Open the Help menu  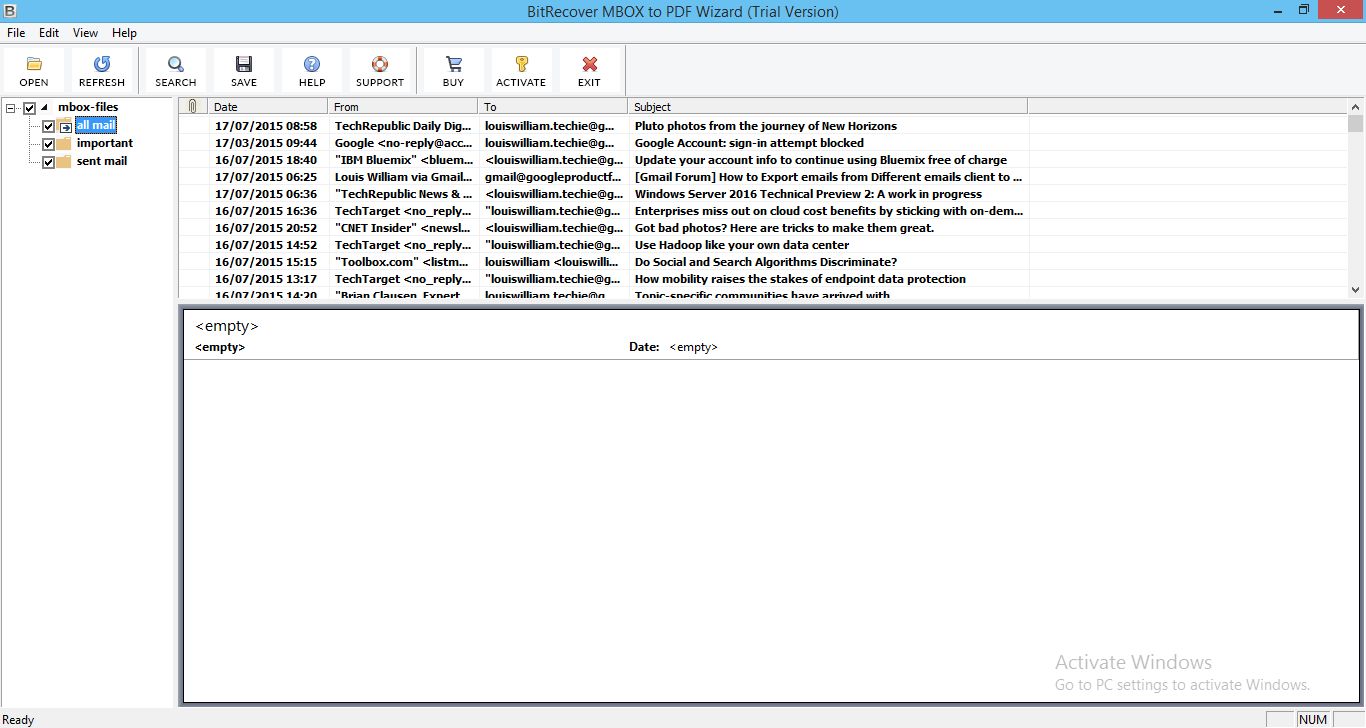pyautogui.click(x=124, y=33)
